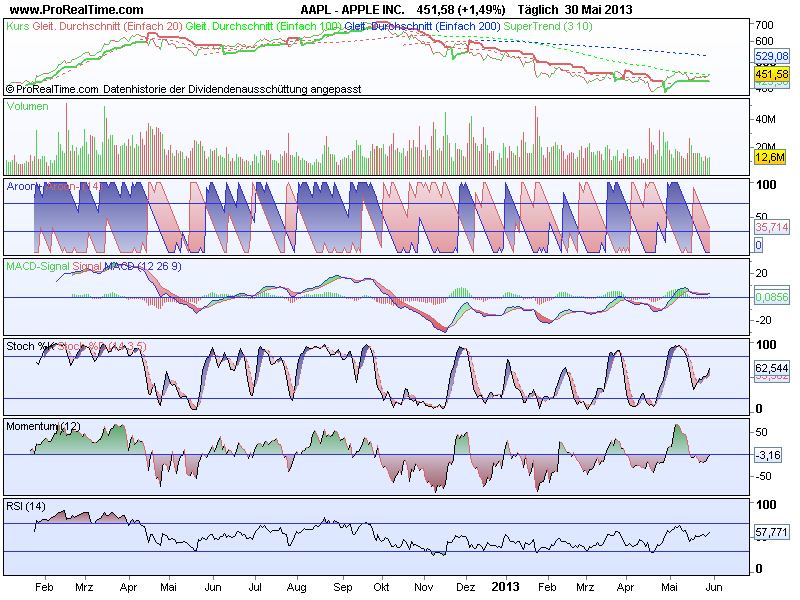The image size is (800, 600).
Task: Click the 100 label on RSI axis
Action: point(766,505)
